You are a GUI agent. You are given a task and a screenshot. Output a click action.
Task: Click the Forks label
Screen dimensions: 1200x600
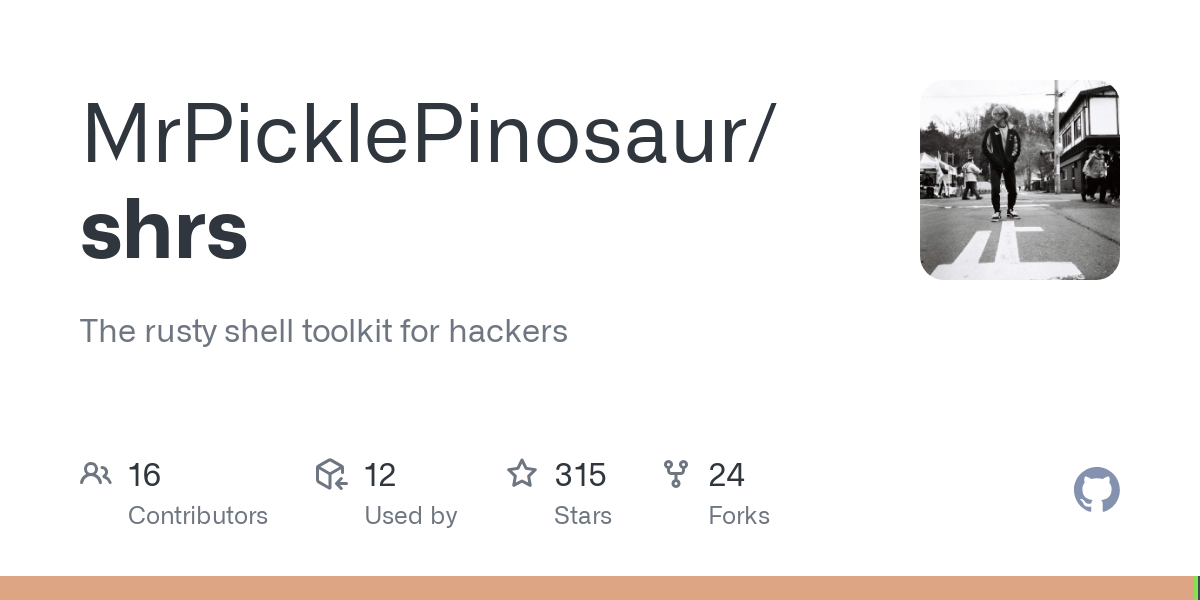pos(739,516)
